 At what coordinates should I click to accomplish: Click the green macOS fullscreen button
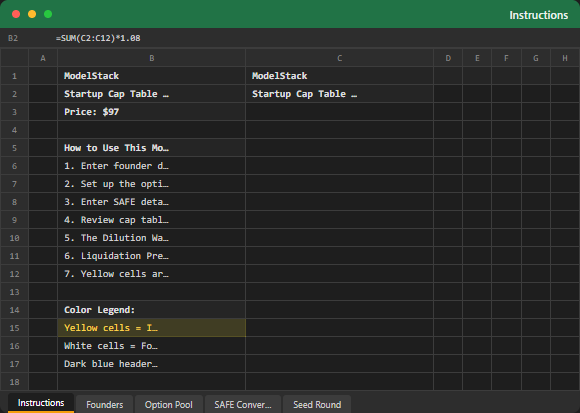pos(48,14)
